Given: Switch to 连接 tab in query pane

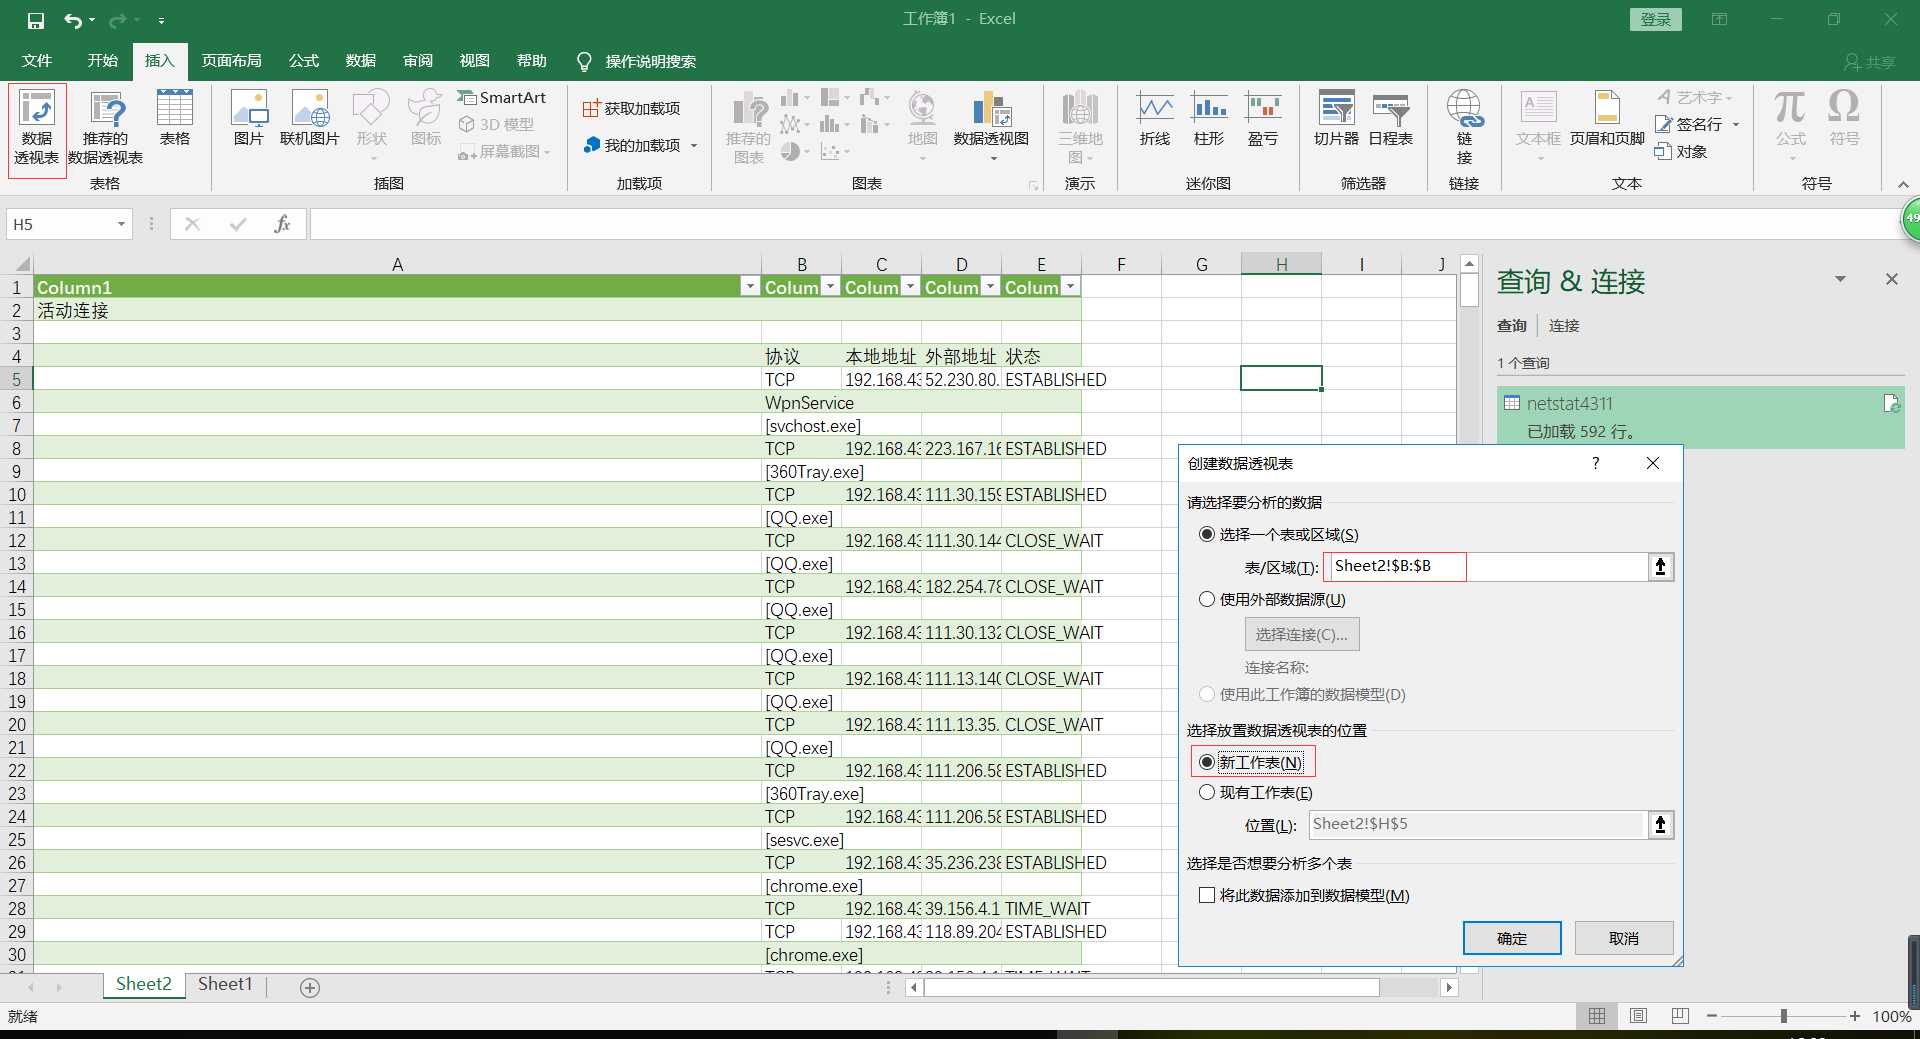Looking at the screenshot, I should tap(1564, 326).
